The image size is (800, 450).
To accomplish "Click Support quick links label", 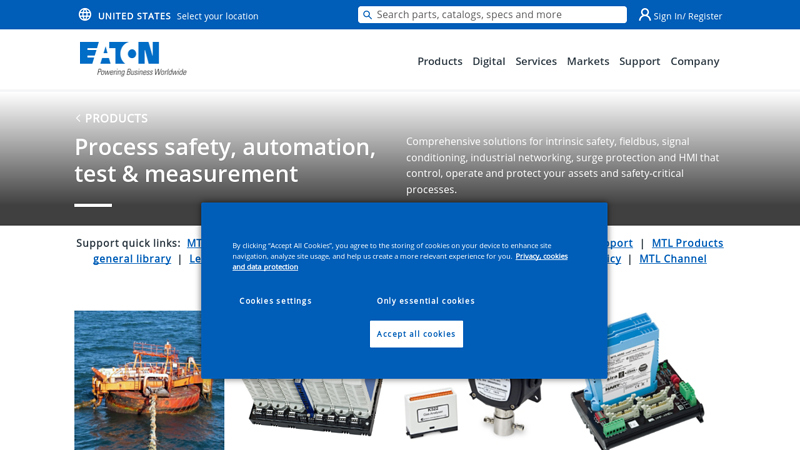I will click(128, 243).
